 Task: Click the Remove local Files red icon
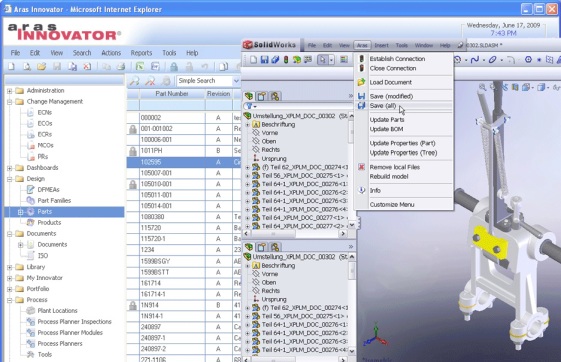[x=361, y=167]
